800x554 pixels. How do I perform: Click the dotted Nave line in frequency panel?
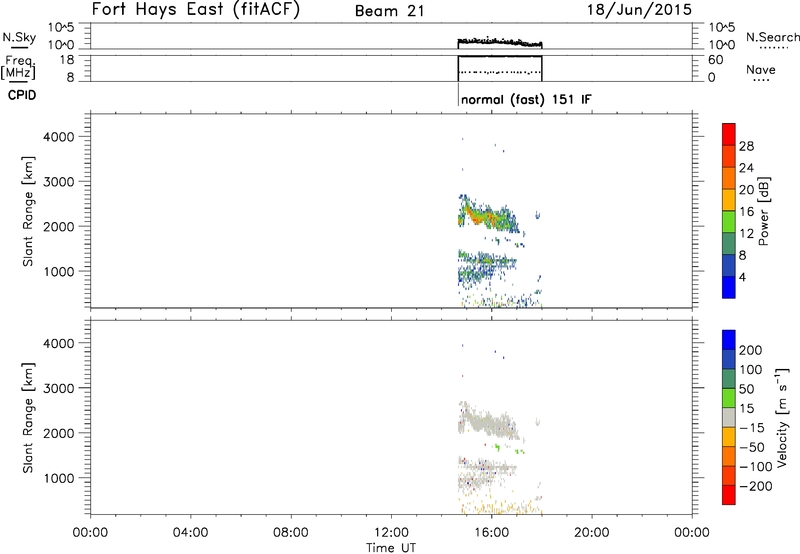pos(500,72)
